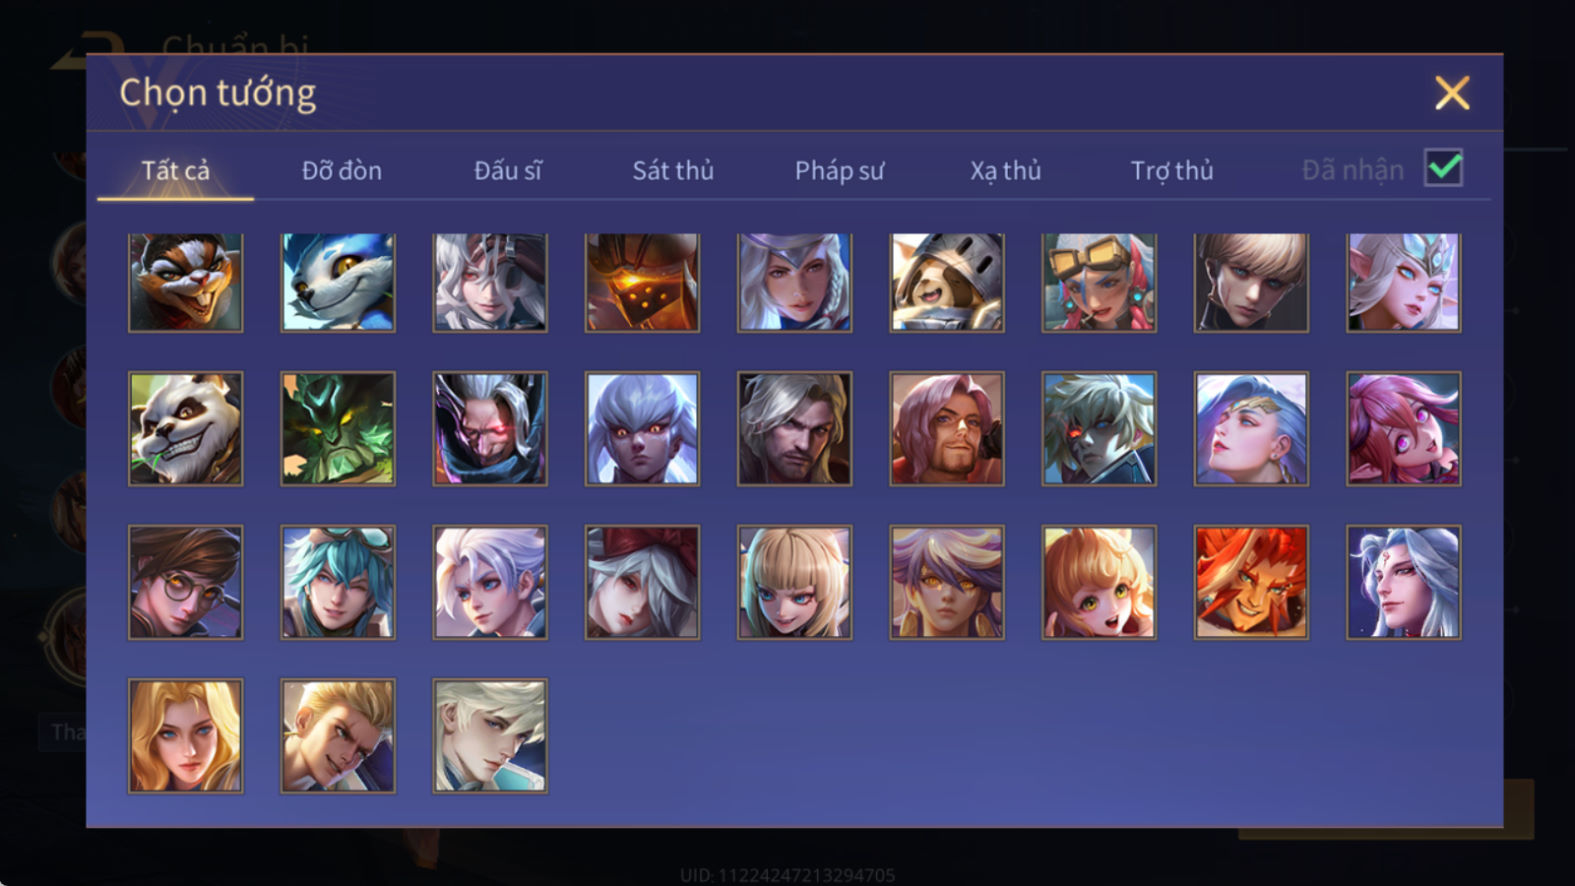1575x886 pixels.
Task: Select the blonde woman hero portrait
Action: tap(185, 736)
